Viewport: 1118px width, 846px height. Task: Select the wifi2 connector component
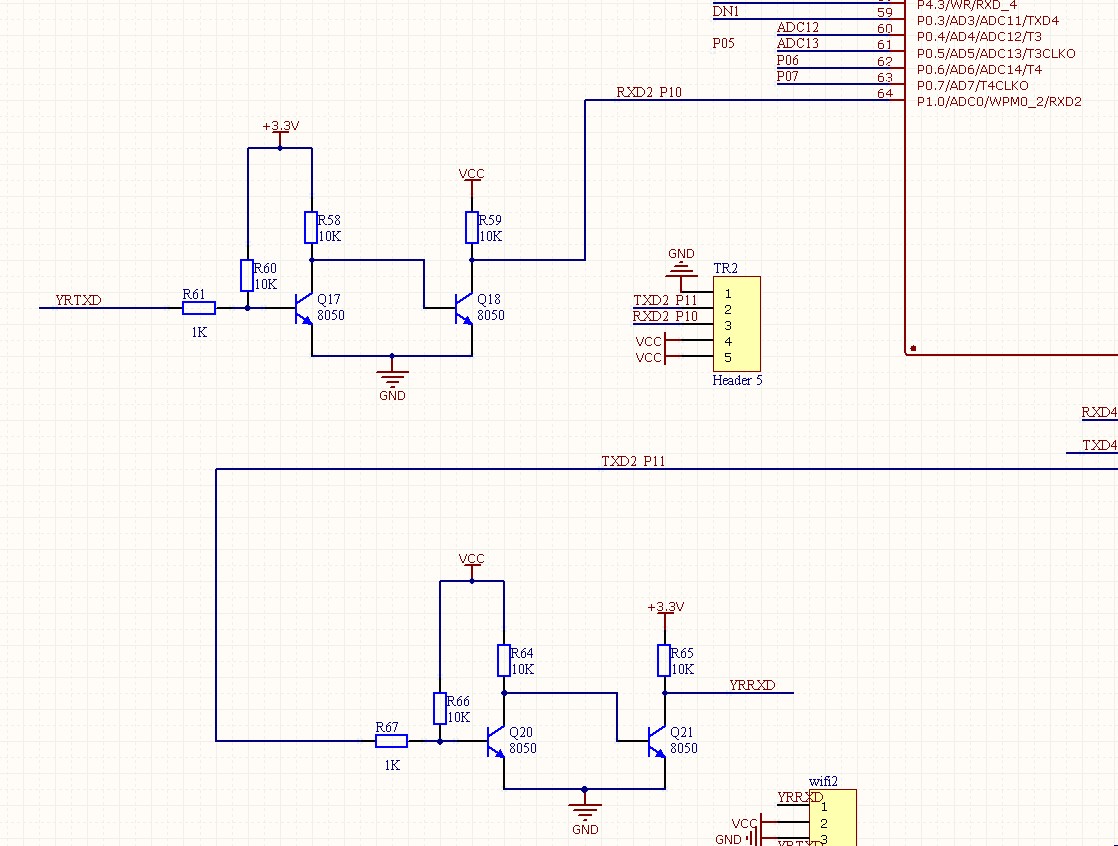tap(833, 817)
